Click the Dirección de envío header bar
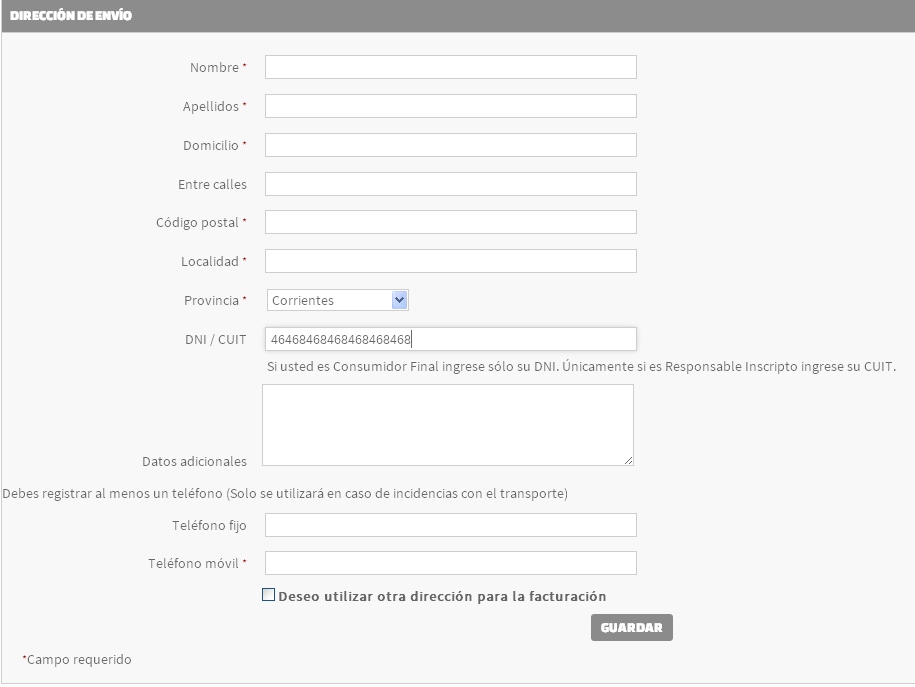This screenshot has width=915, height=687. click(x=457, y=16)
